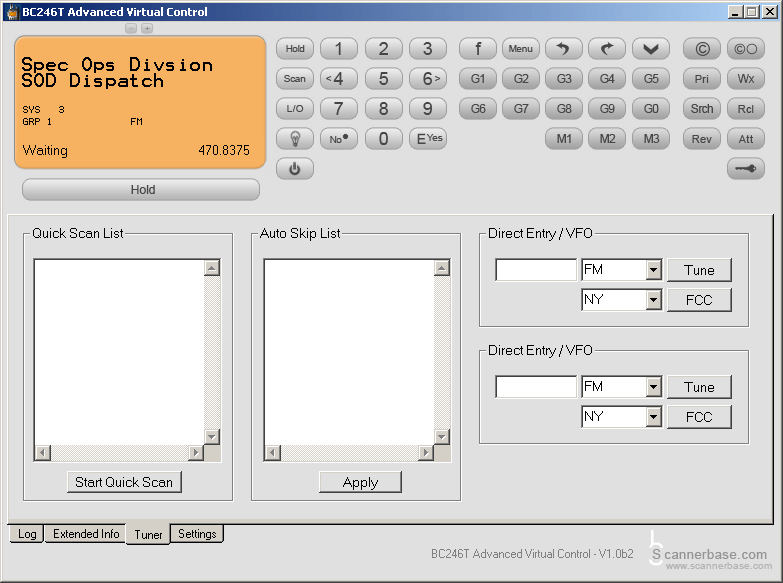This screenshot has width=783, height=583.
Task: Toggle the backlight bulb icon
Action: pyautogui.click(x=295, y=139)
